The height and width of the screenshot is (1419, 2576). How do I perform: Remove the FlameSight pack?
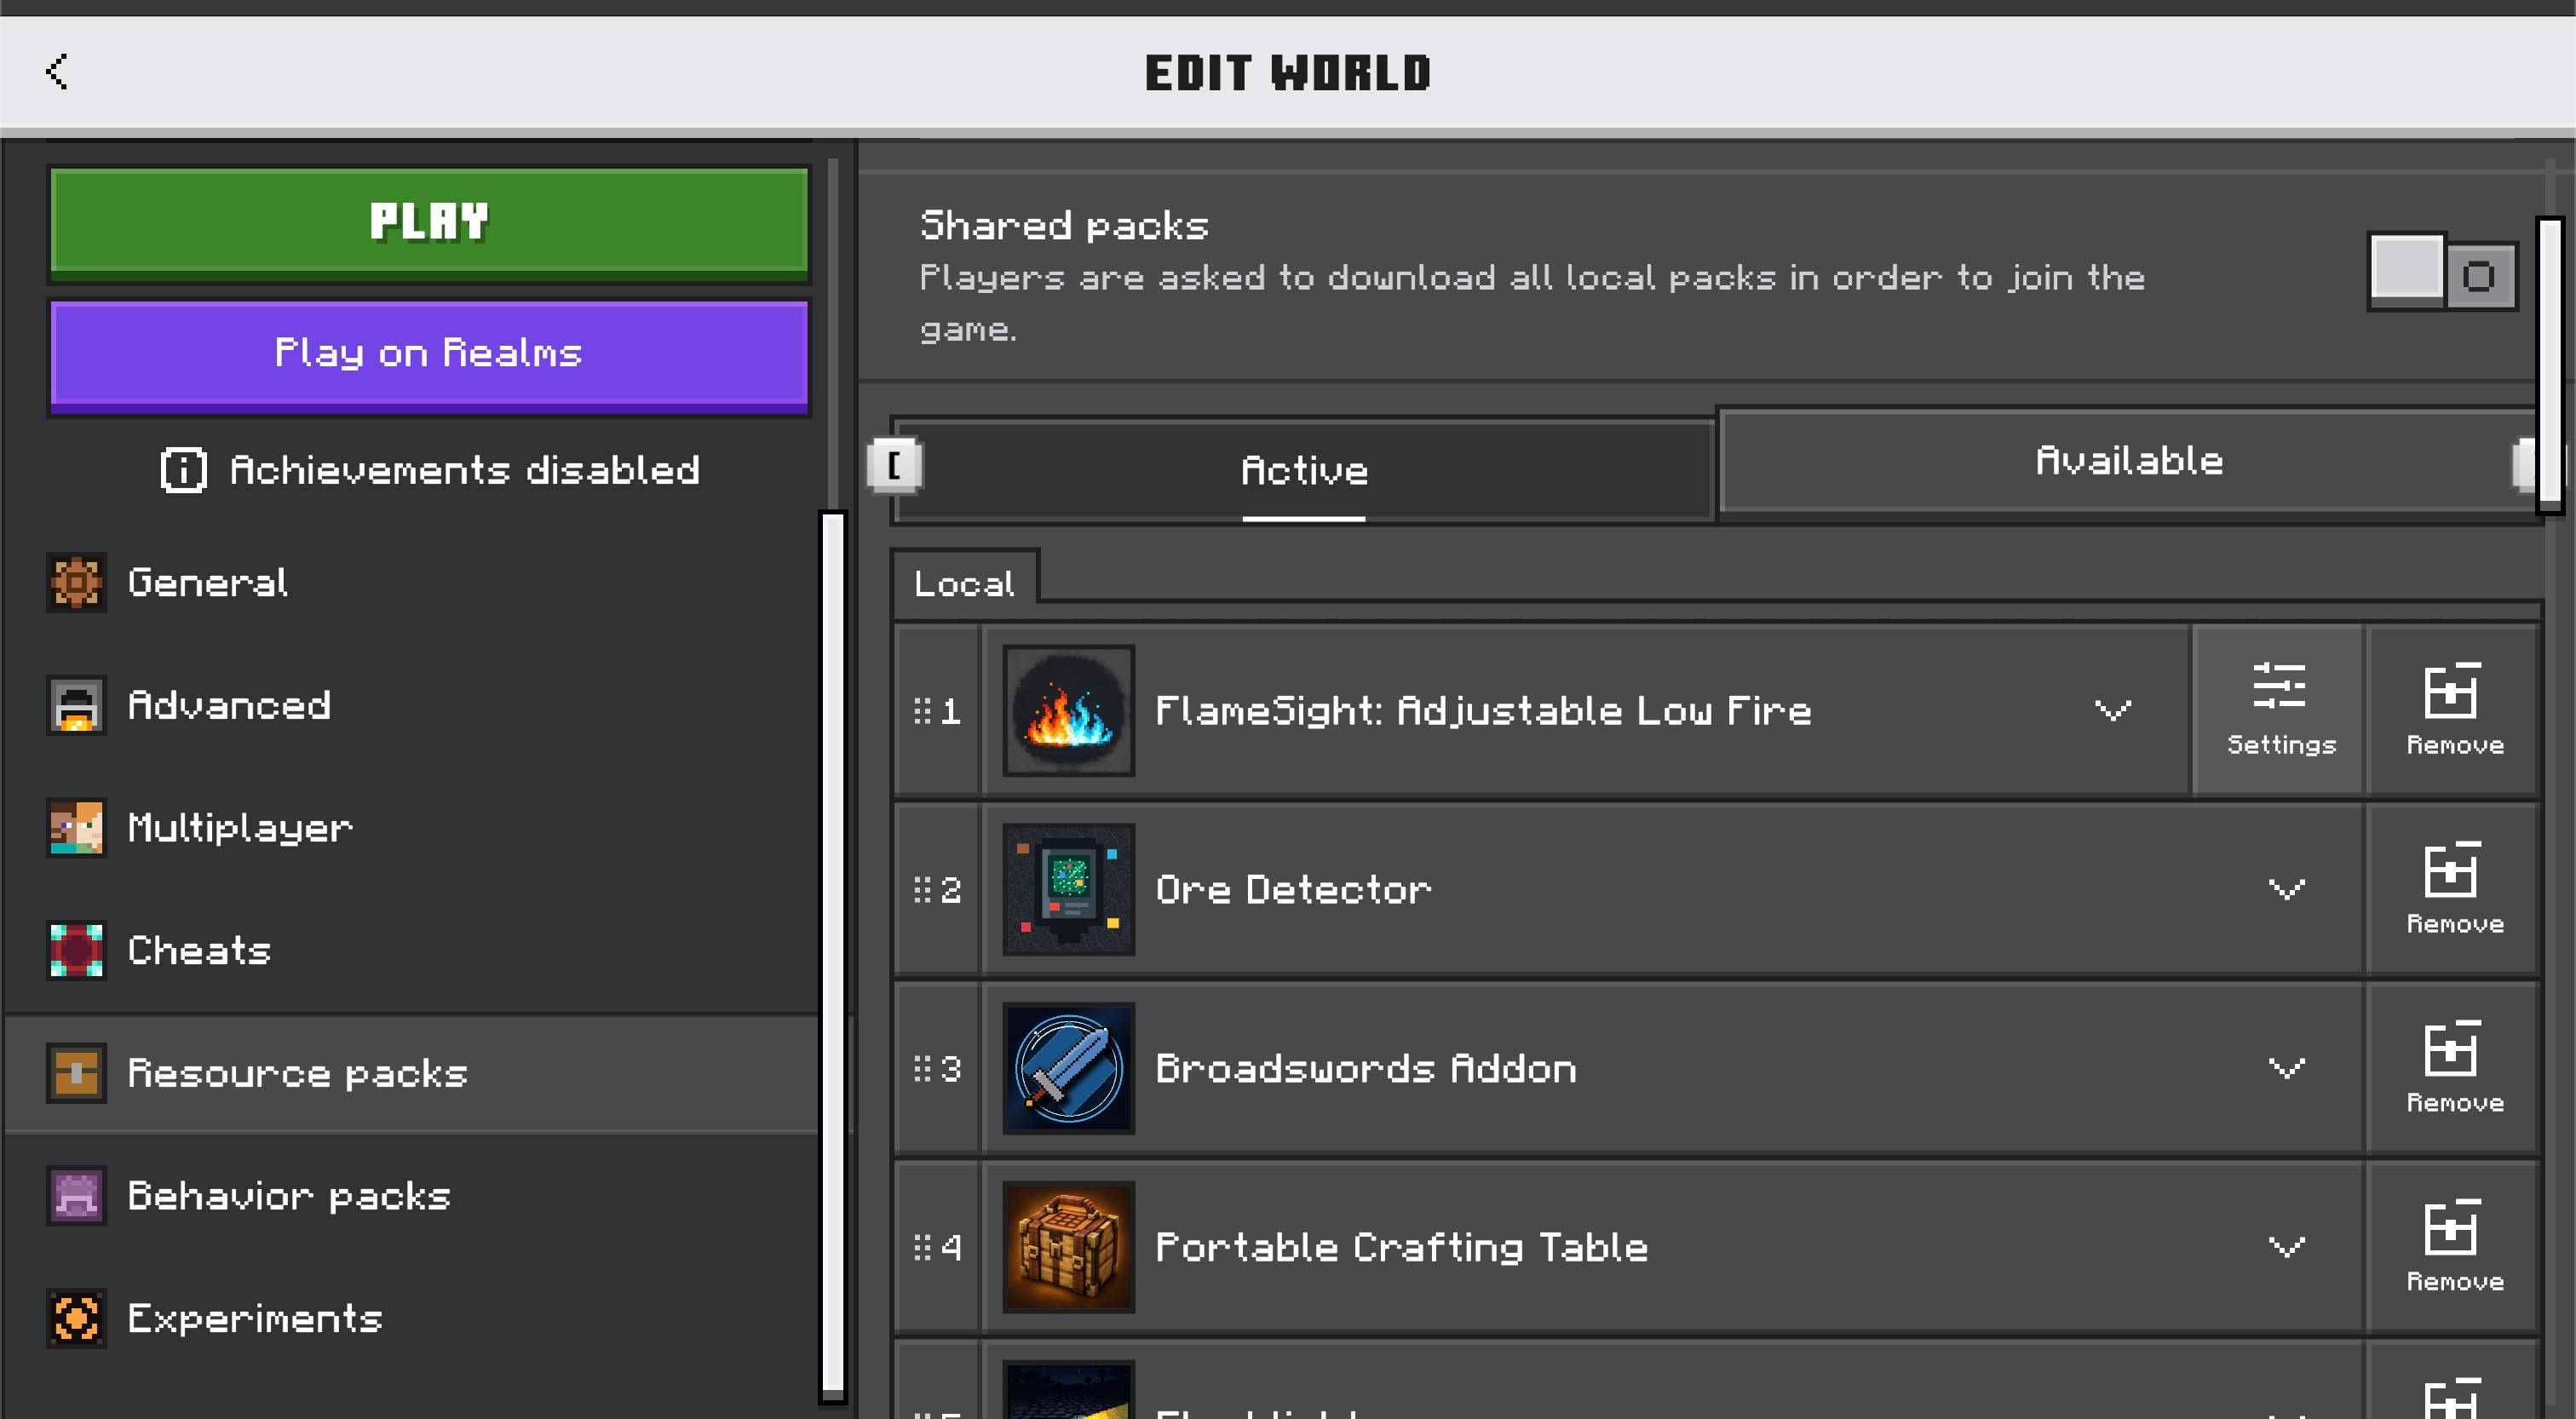tap(2454, 710)
